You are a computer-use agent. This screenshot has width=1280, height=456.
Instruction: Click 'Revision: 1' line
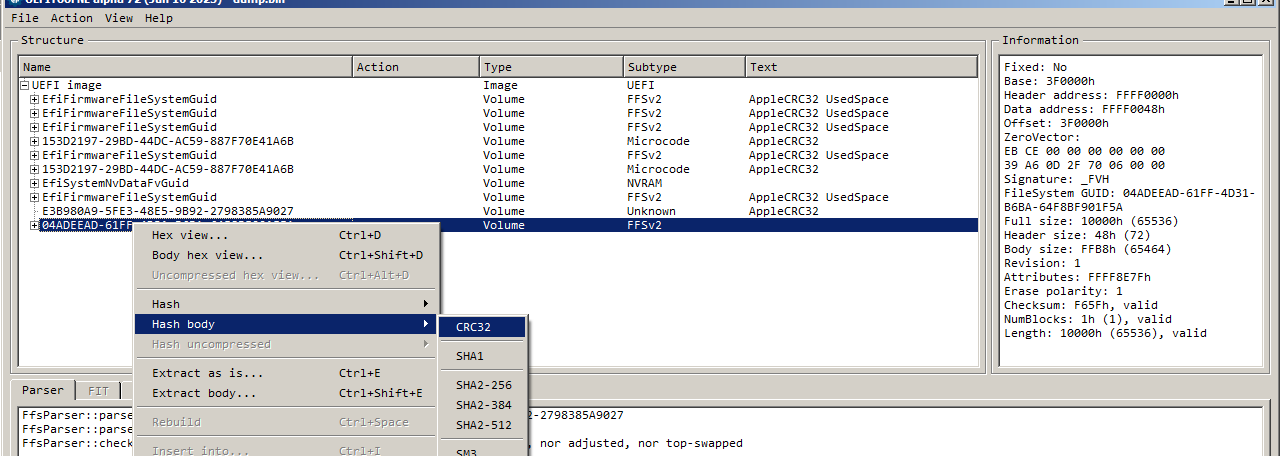click(1042, 263)
